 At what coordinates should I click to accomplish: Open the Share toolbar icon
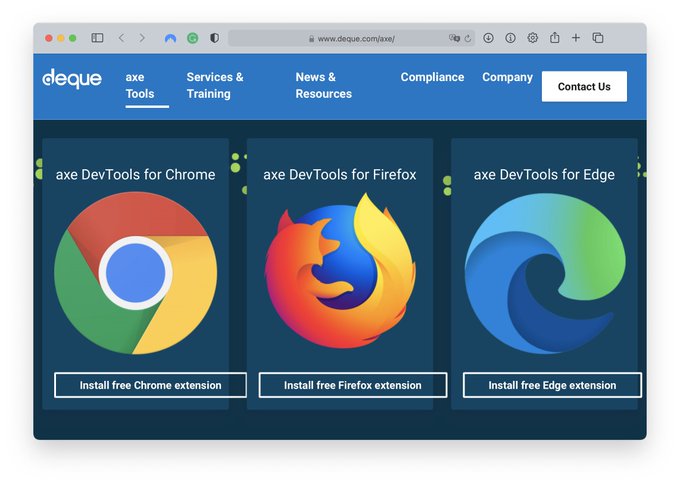555,38
